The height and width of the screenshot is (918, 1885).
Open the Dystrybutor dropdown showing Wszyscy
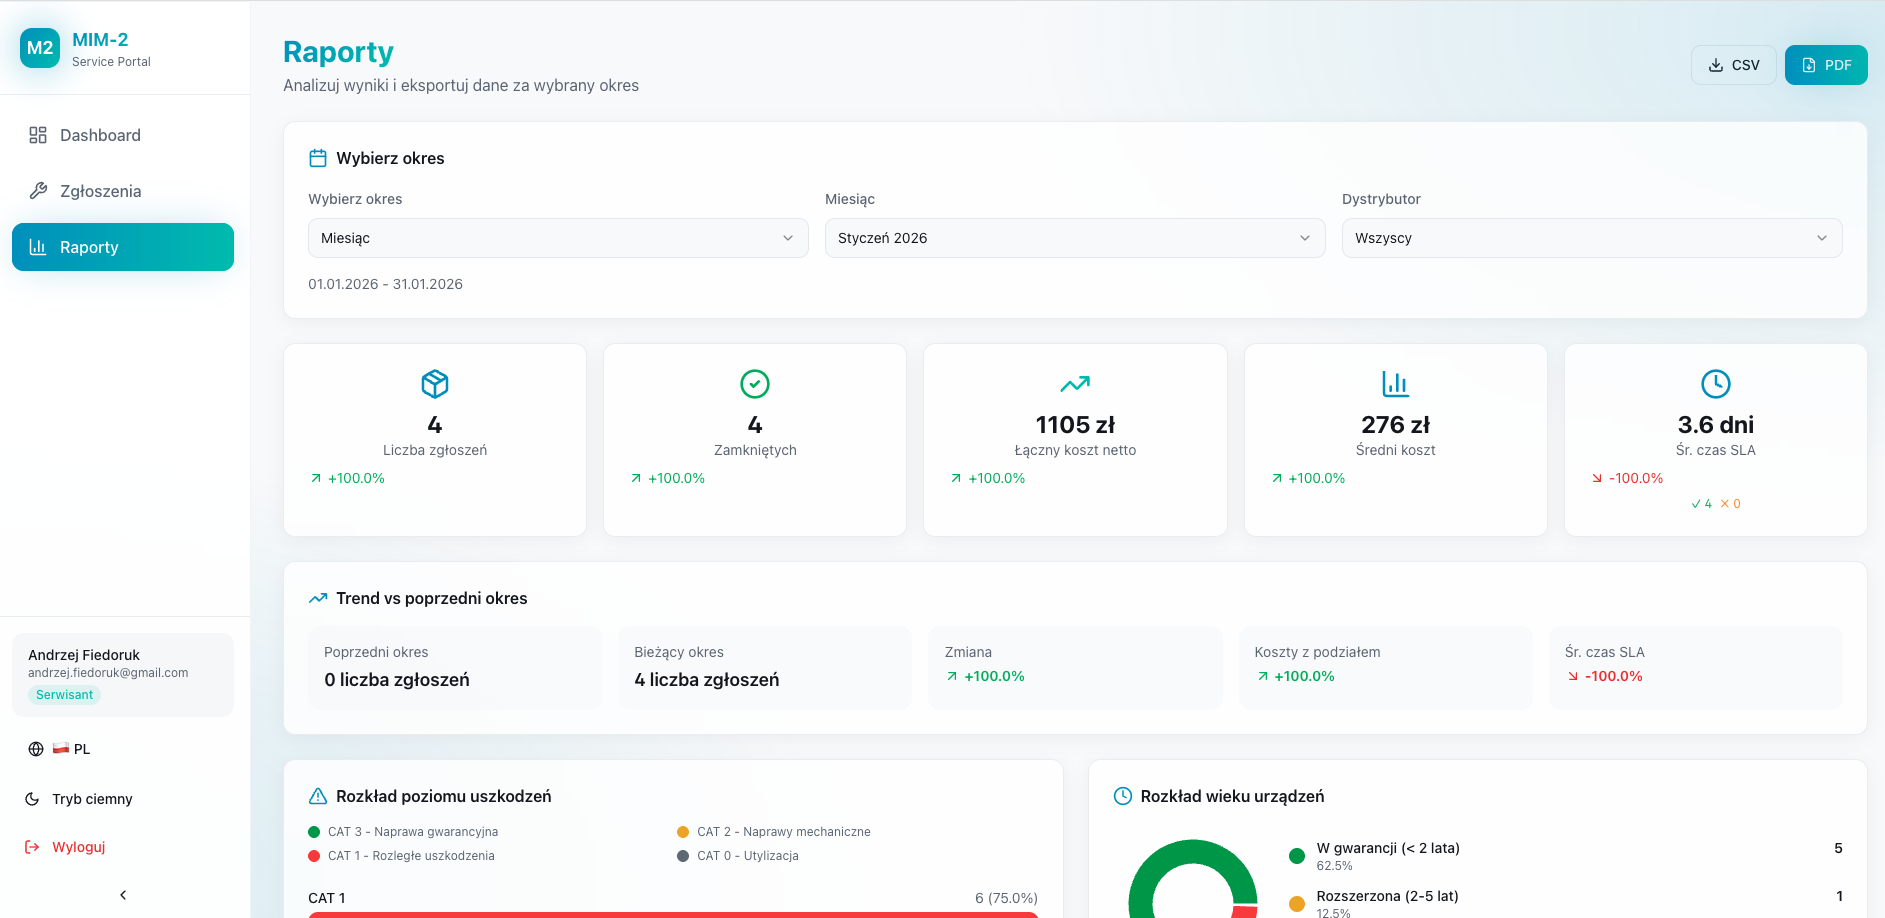[1591, 238]
